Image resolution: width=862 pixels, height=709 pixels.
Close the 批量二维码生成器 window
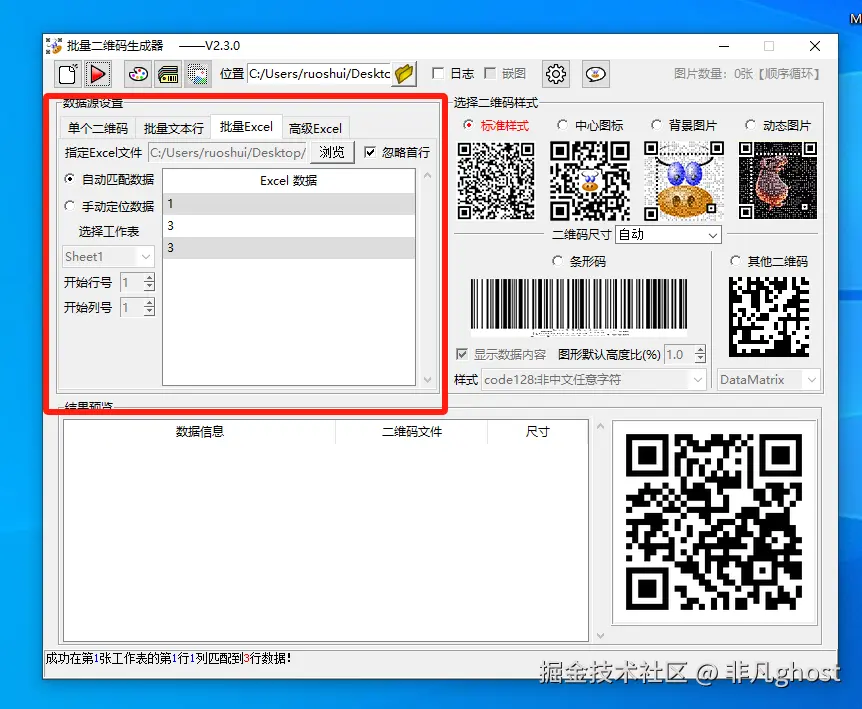tap(815, 46)
